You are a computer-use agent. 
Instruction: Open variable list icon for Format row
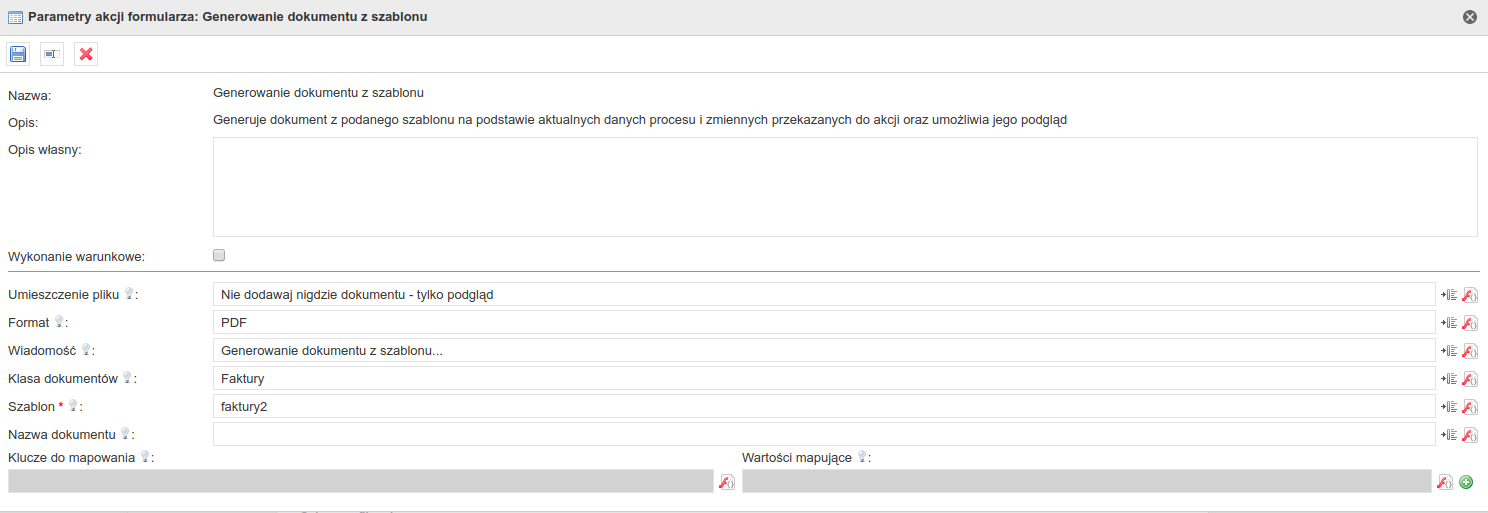(1448, 323)
